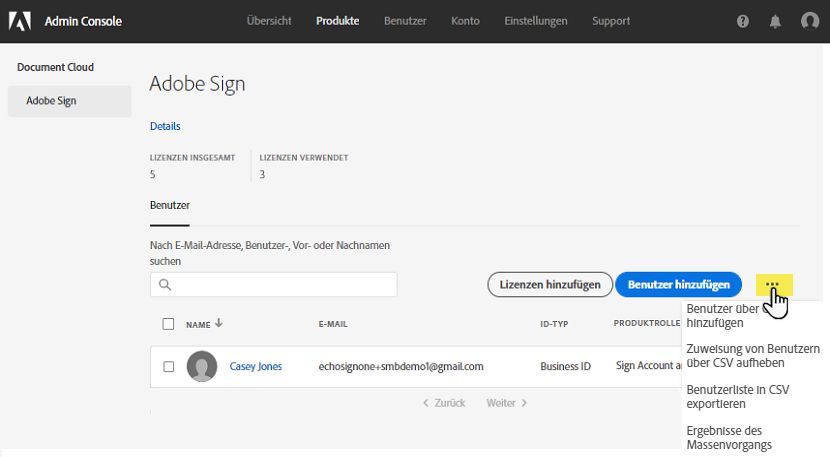Viewport: 830px width, 457px height.
Task: Select the Produkte tab
Action: (x=338, y=21)
